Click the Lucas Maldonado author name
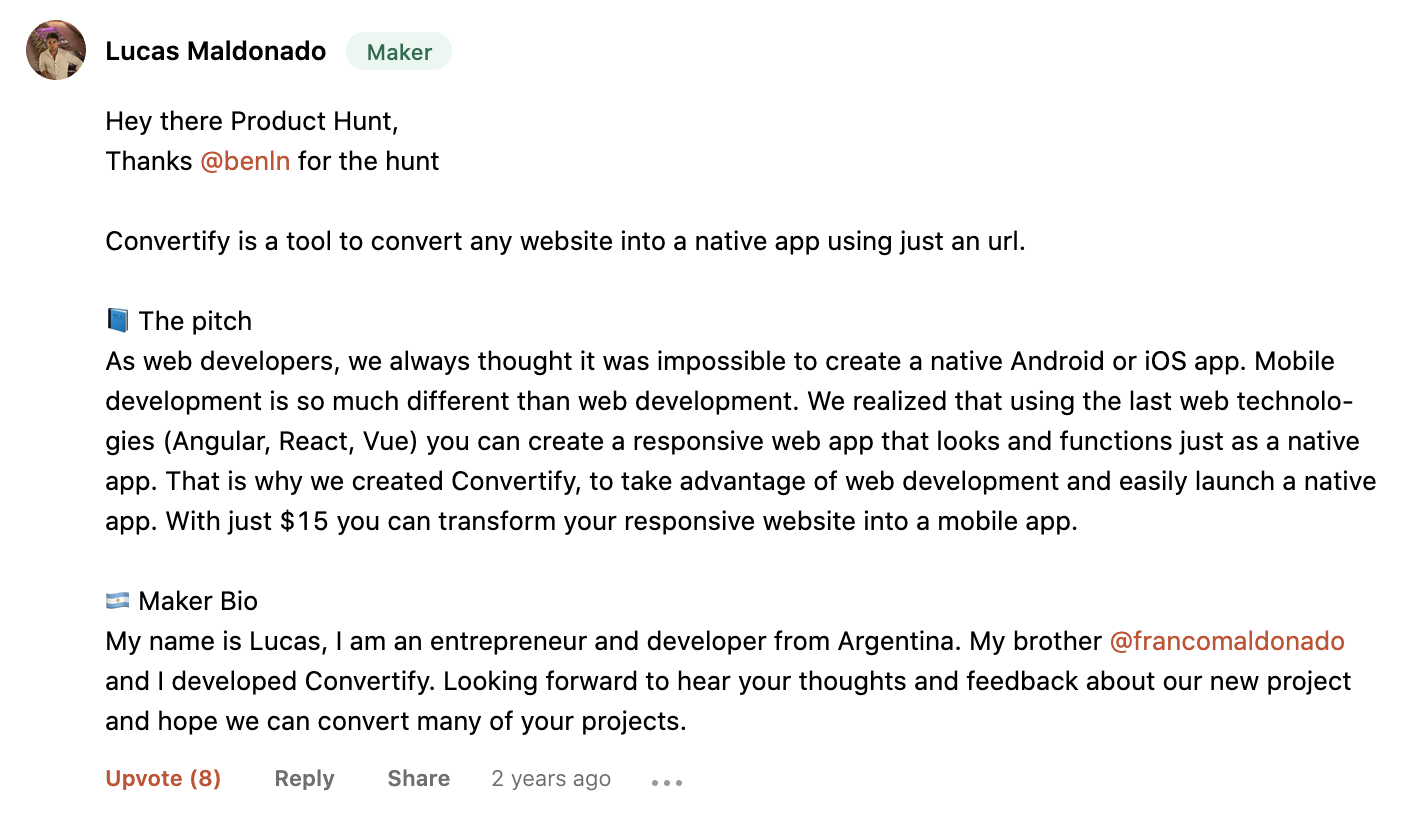1416x816 pixels. click(216, 51)
